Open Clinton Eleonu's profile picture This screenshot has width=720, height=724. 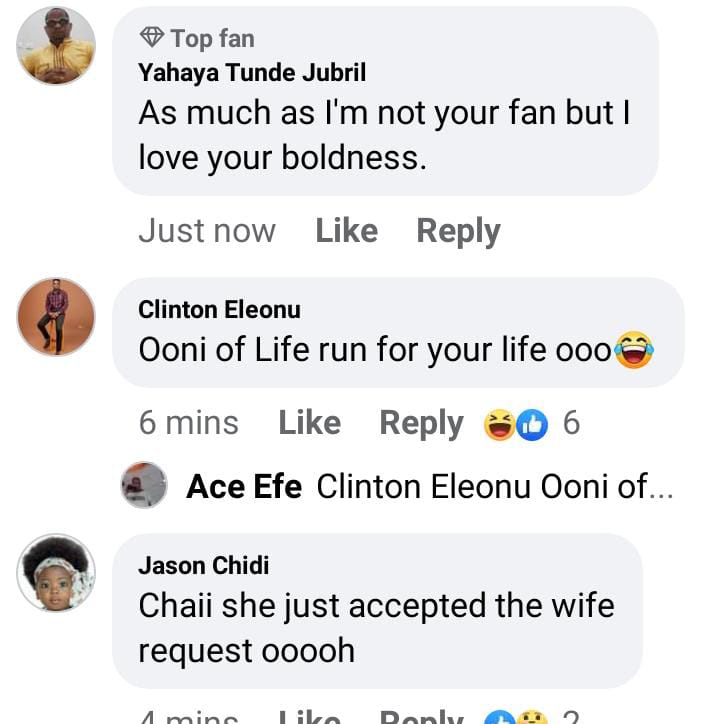coord(56,316)
